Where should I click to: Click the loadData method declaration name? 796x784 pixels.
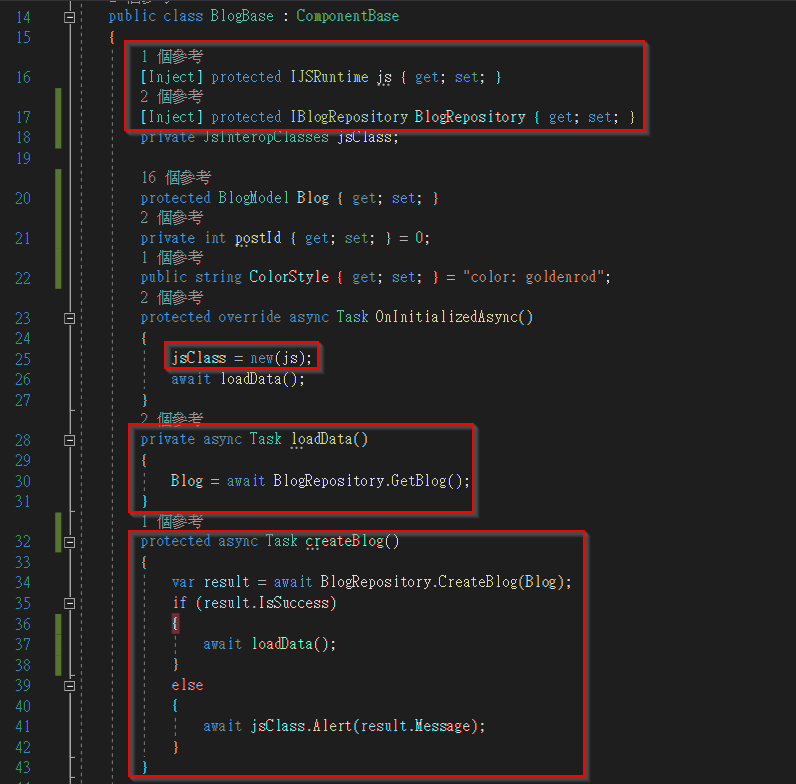point(322,439)
